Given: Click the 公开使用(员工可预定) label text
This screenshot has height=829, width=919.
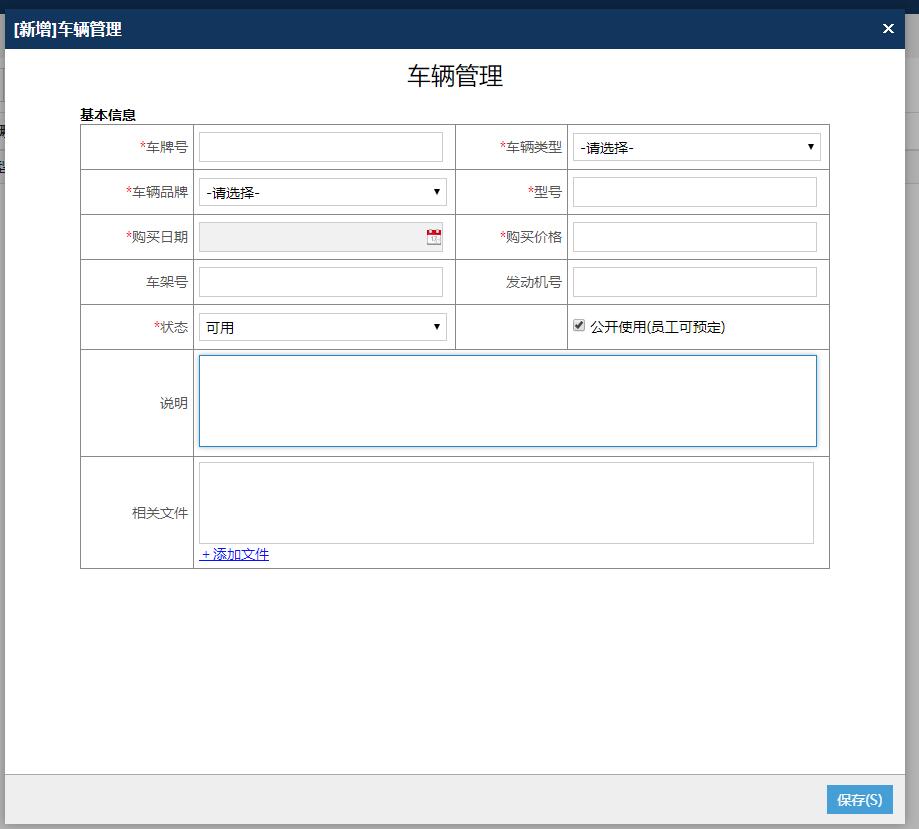Looking at the screenshot, I should (658, 327).
